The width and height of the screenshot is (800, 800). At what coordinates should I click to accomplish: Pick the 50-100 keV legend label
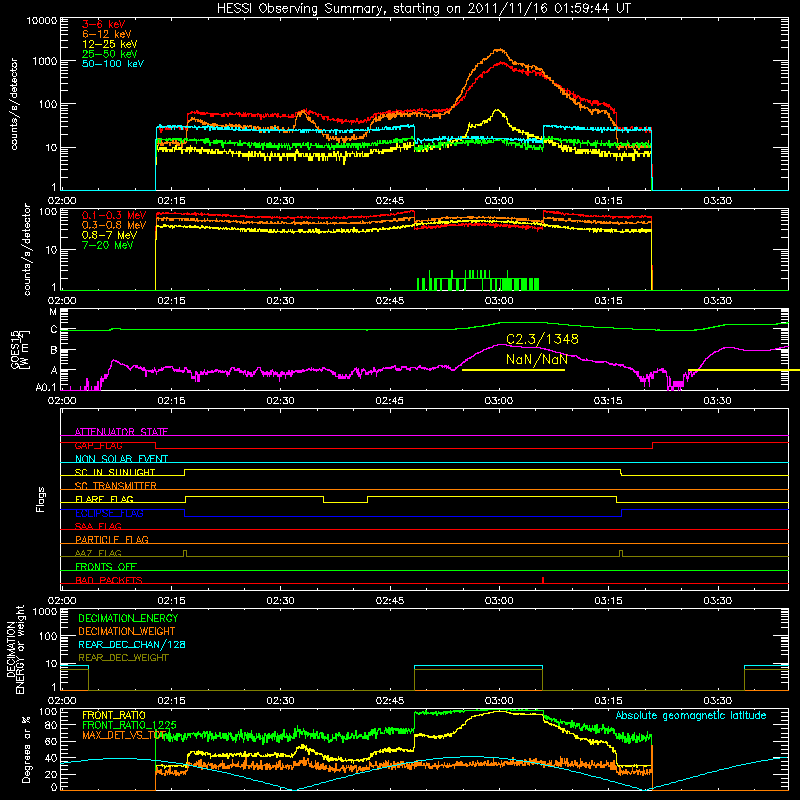[113, 64]
